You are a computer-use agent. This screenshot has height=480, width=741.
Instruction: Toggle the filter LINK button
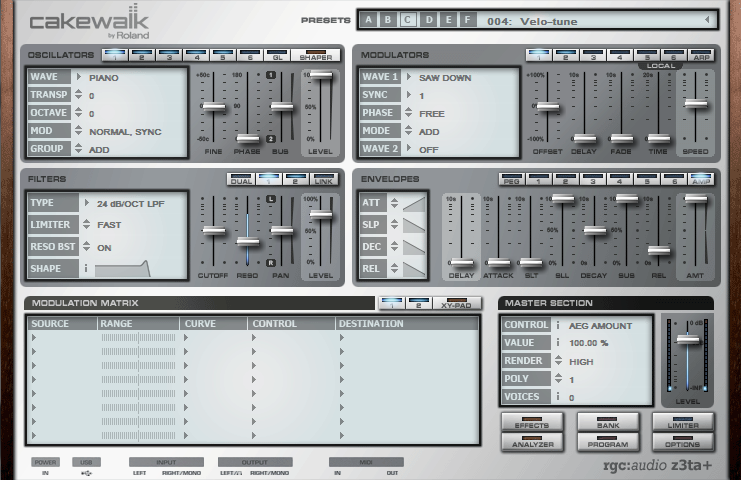pyautogui.click(x=323, y=180)
